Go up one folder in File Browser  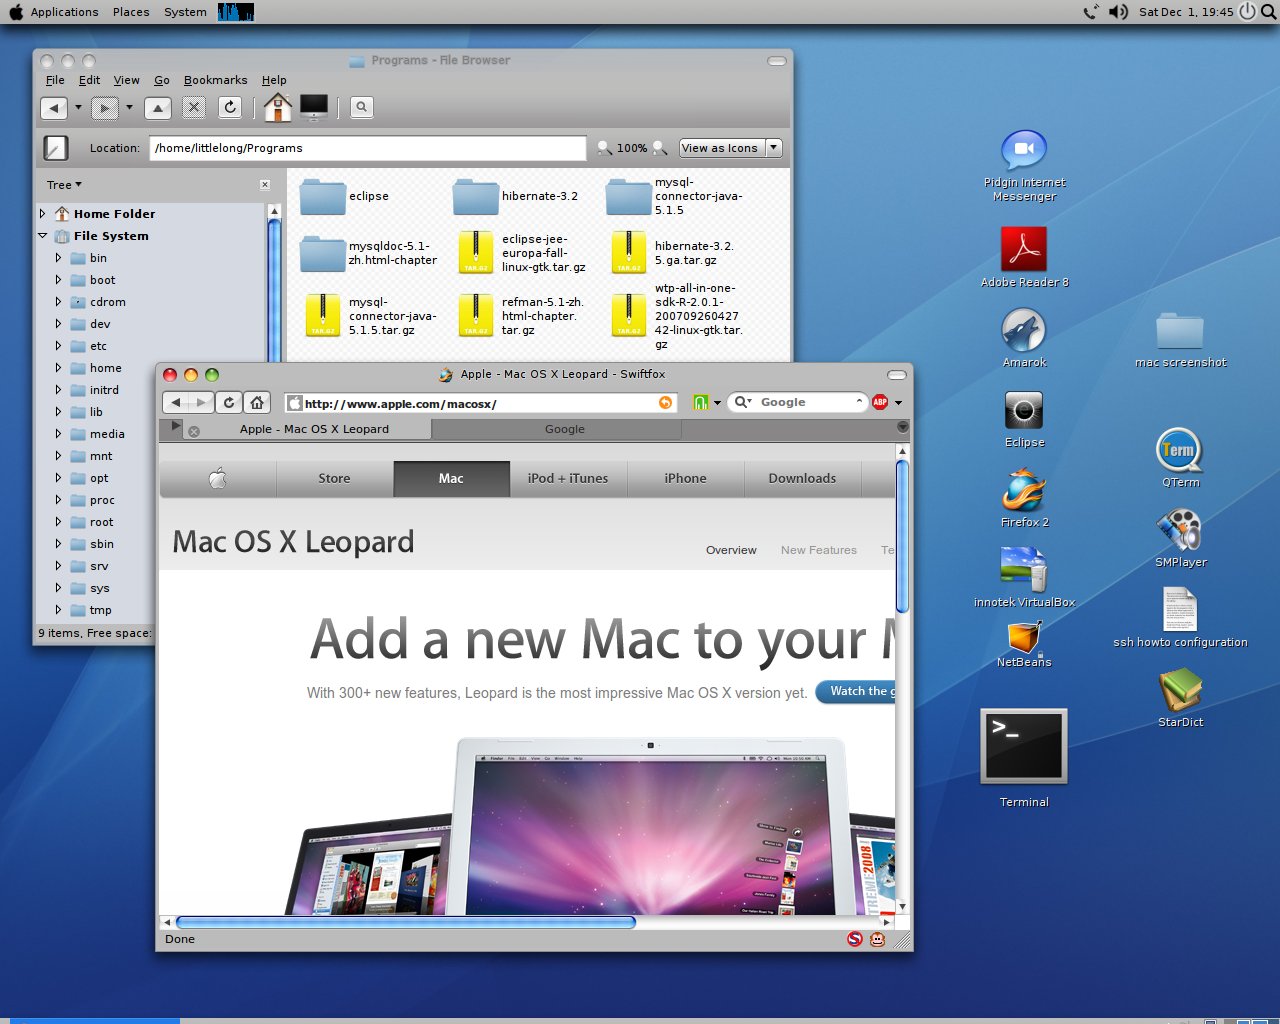(x=158, y=108)
